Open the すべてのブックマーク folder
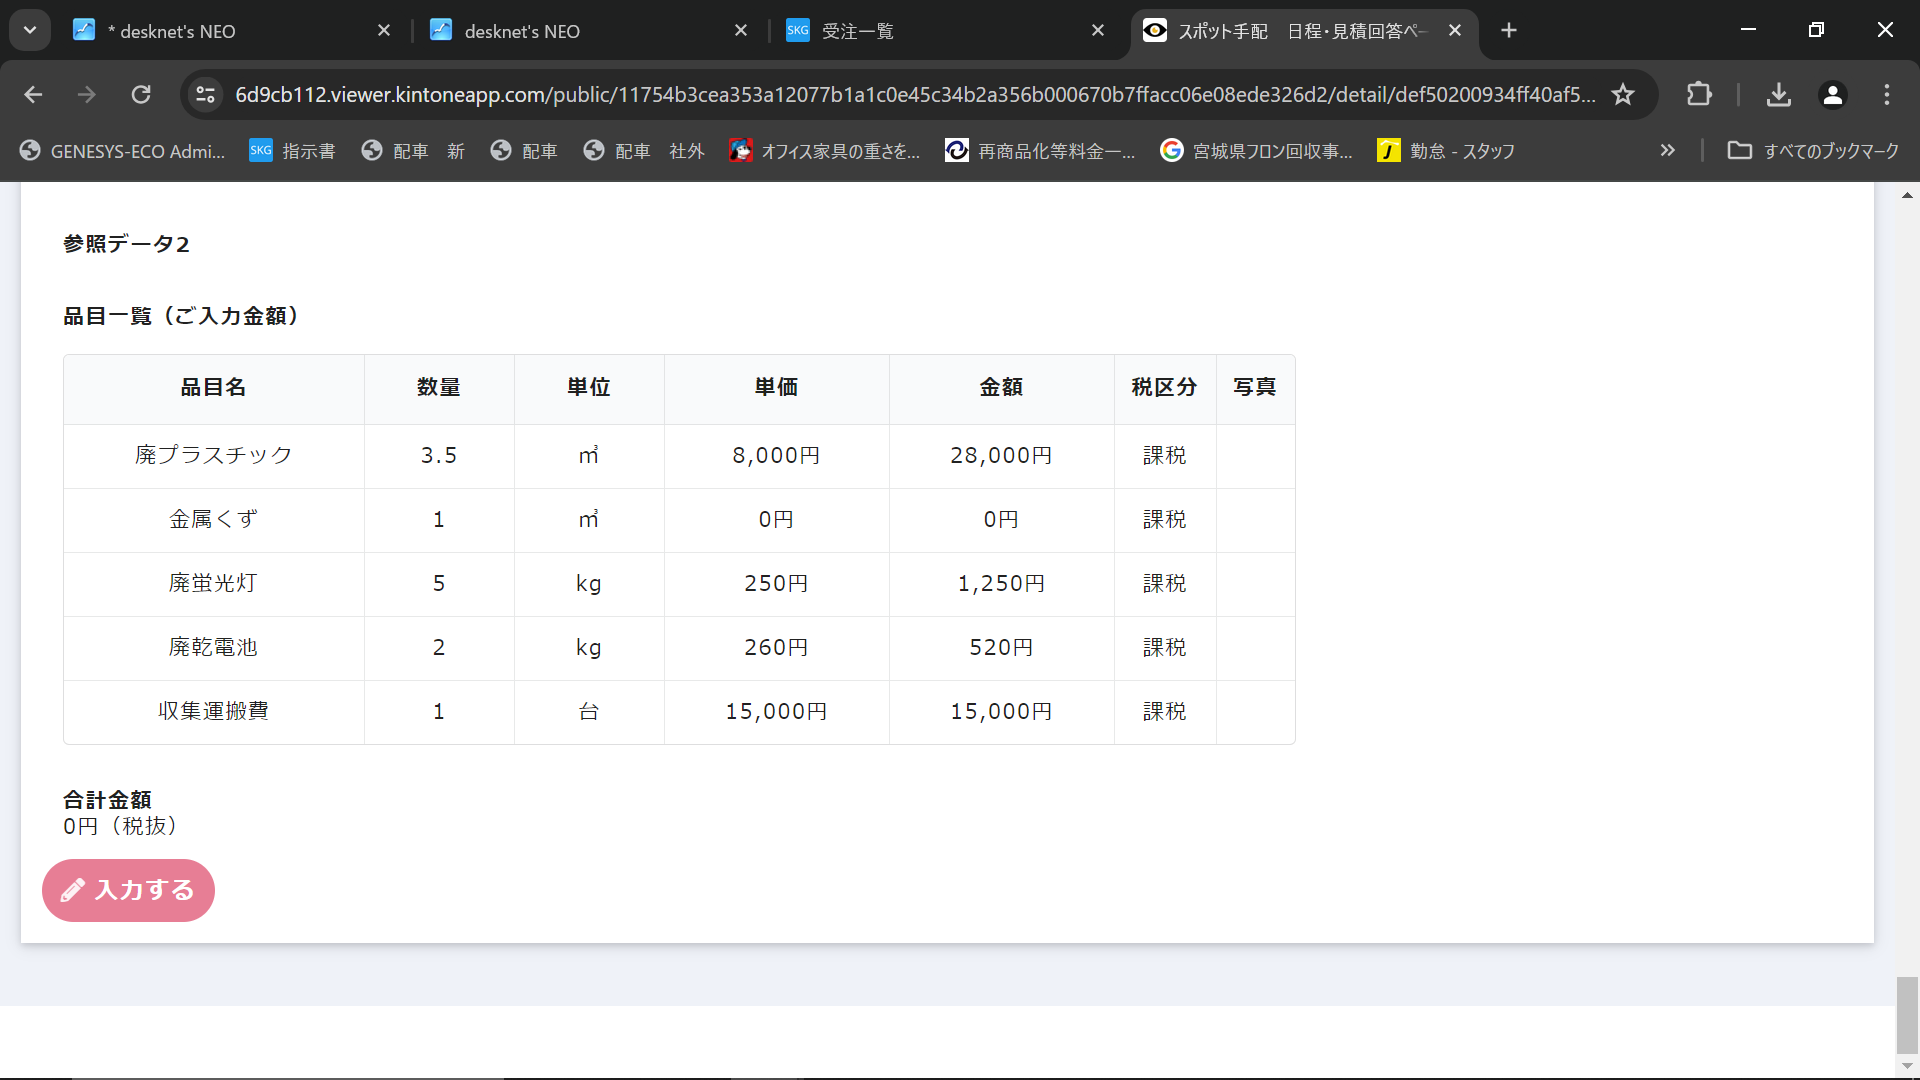The height and width of the screenshot is (1080, 1920). coord(1813,151)
